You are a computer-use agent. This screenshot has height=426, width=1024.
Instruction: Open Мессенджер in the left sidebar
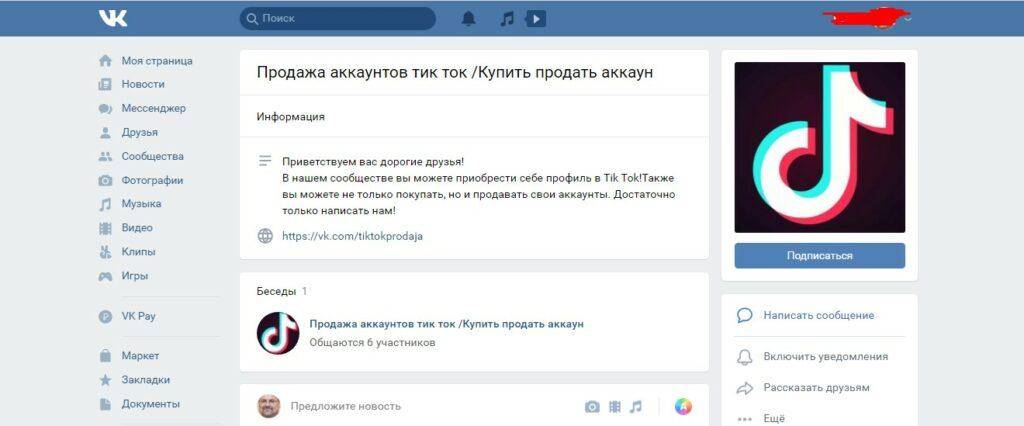click(153, 108)
